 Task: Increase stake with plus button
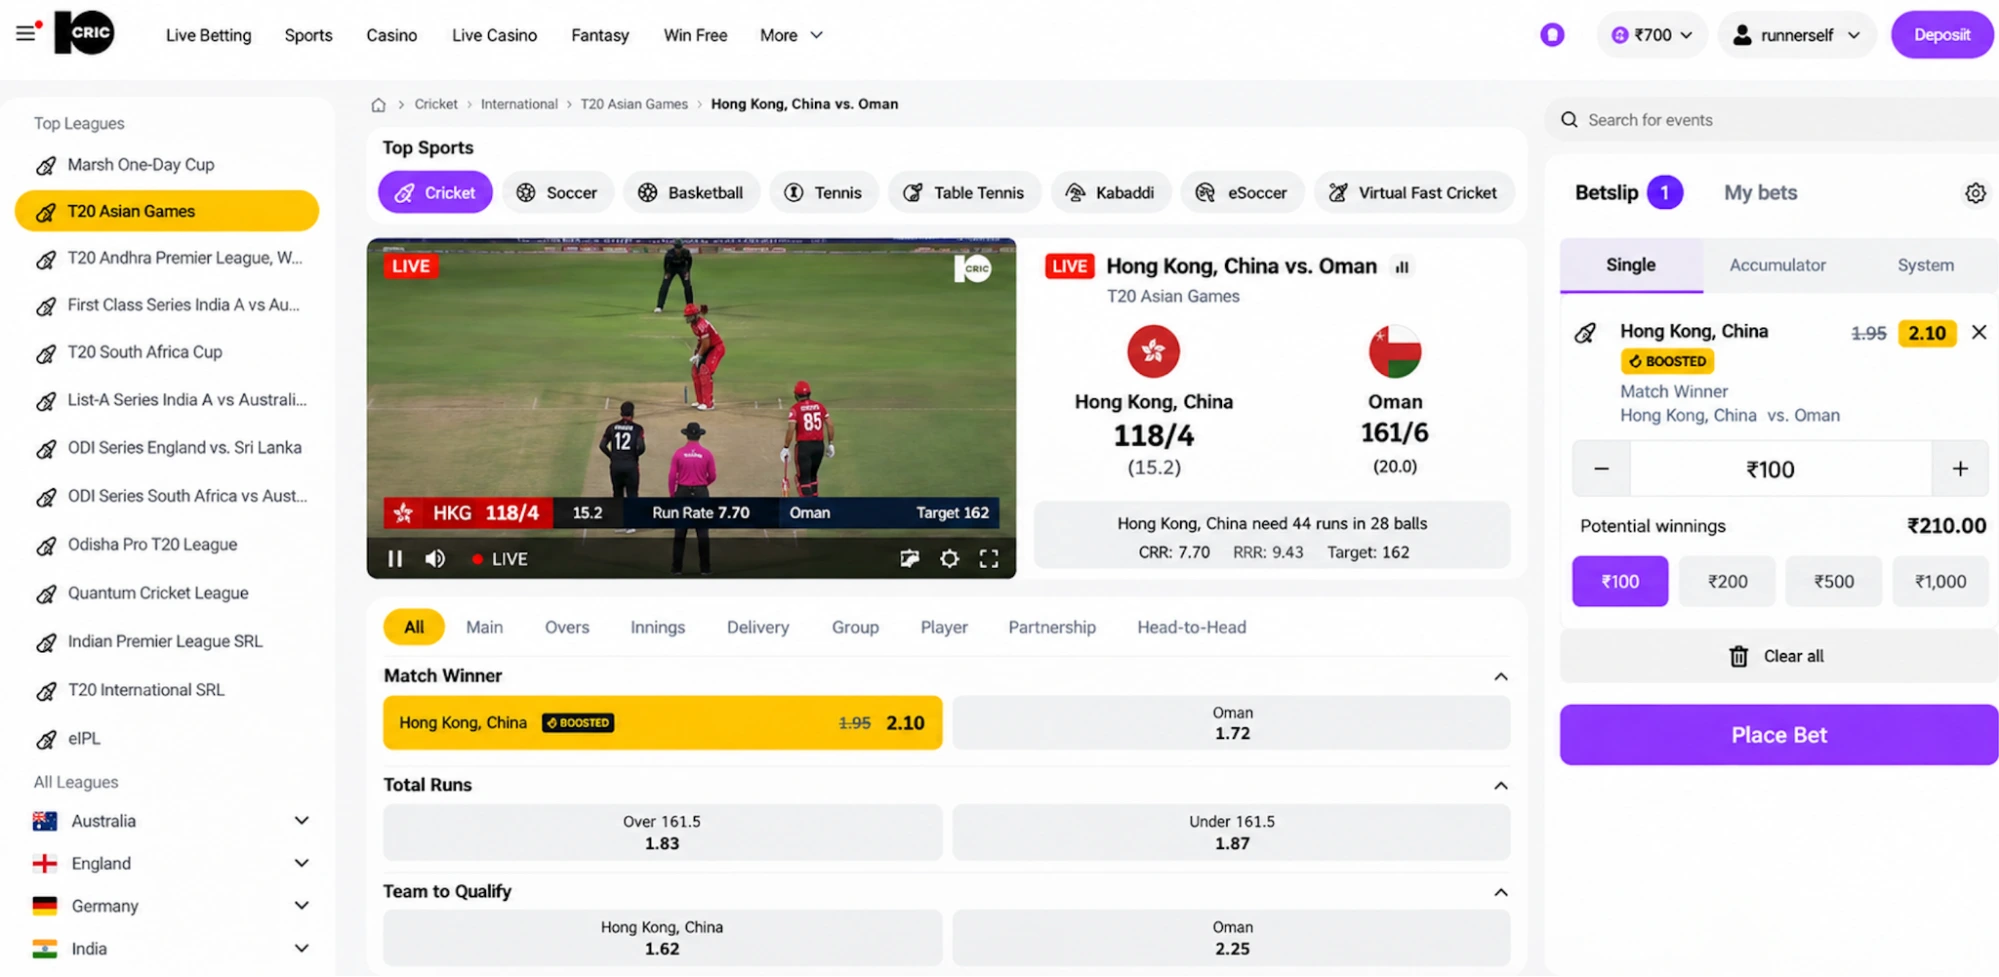tap(1960, 469)
